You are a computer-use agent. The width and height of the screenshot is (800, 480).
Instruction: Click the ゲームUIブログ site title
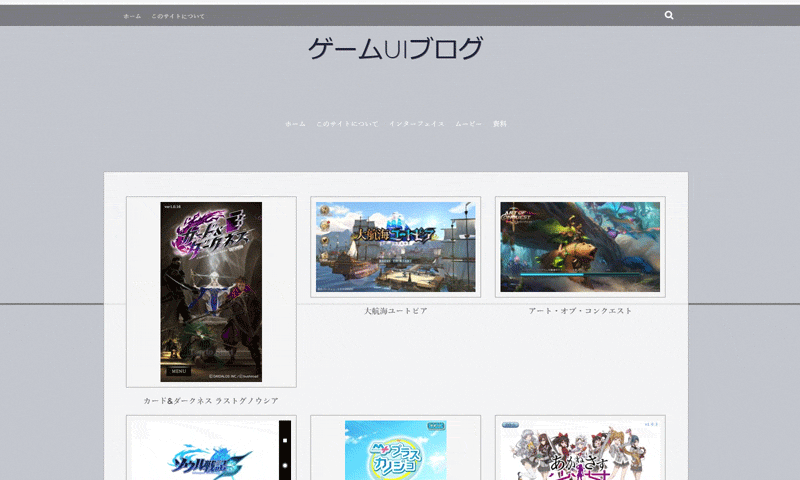coord(395,48)
